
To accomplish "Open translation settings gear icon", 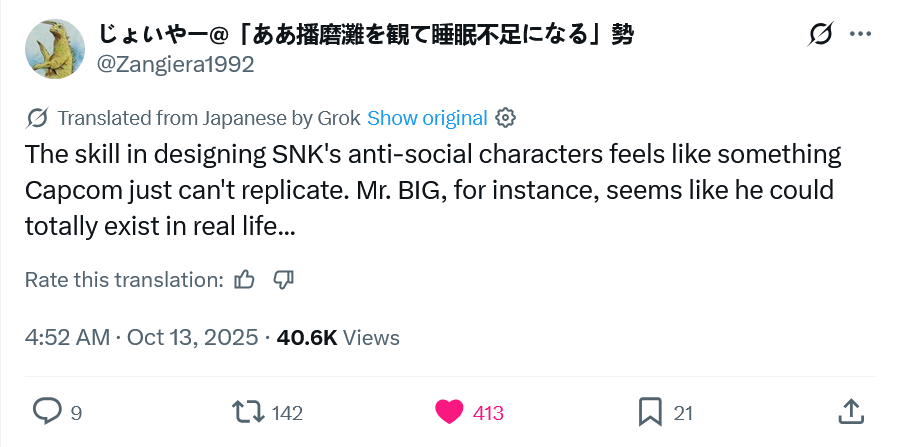I will point(505,118).
